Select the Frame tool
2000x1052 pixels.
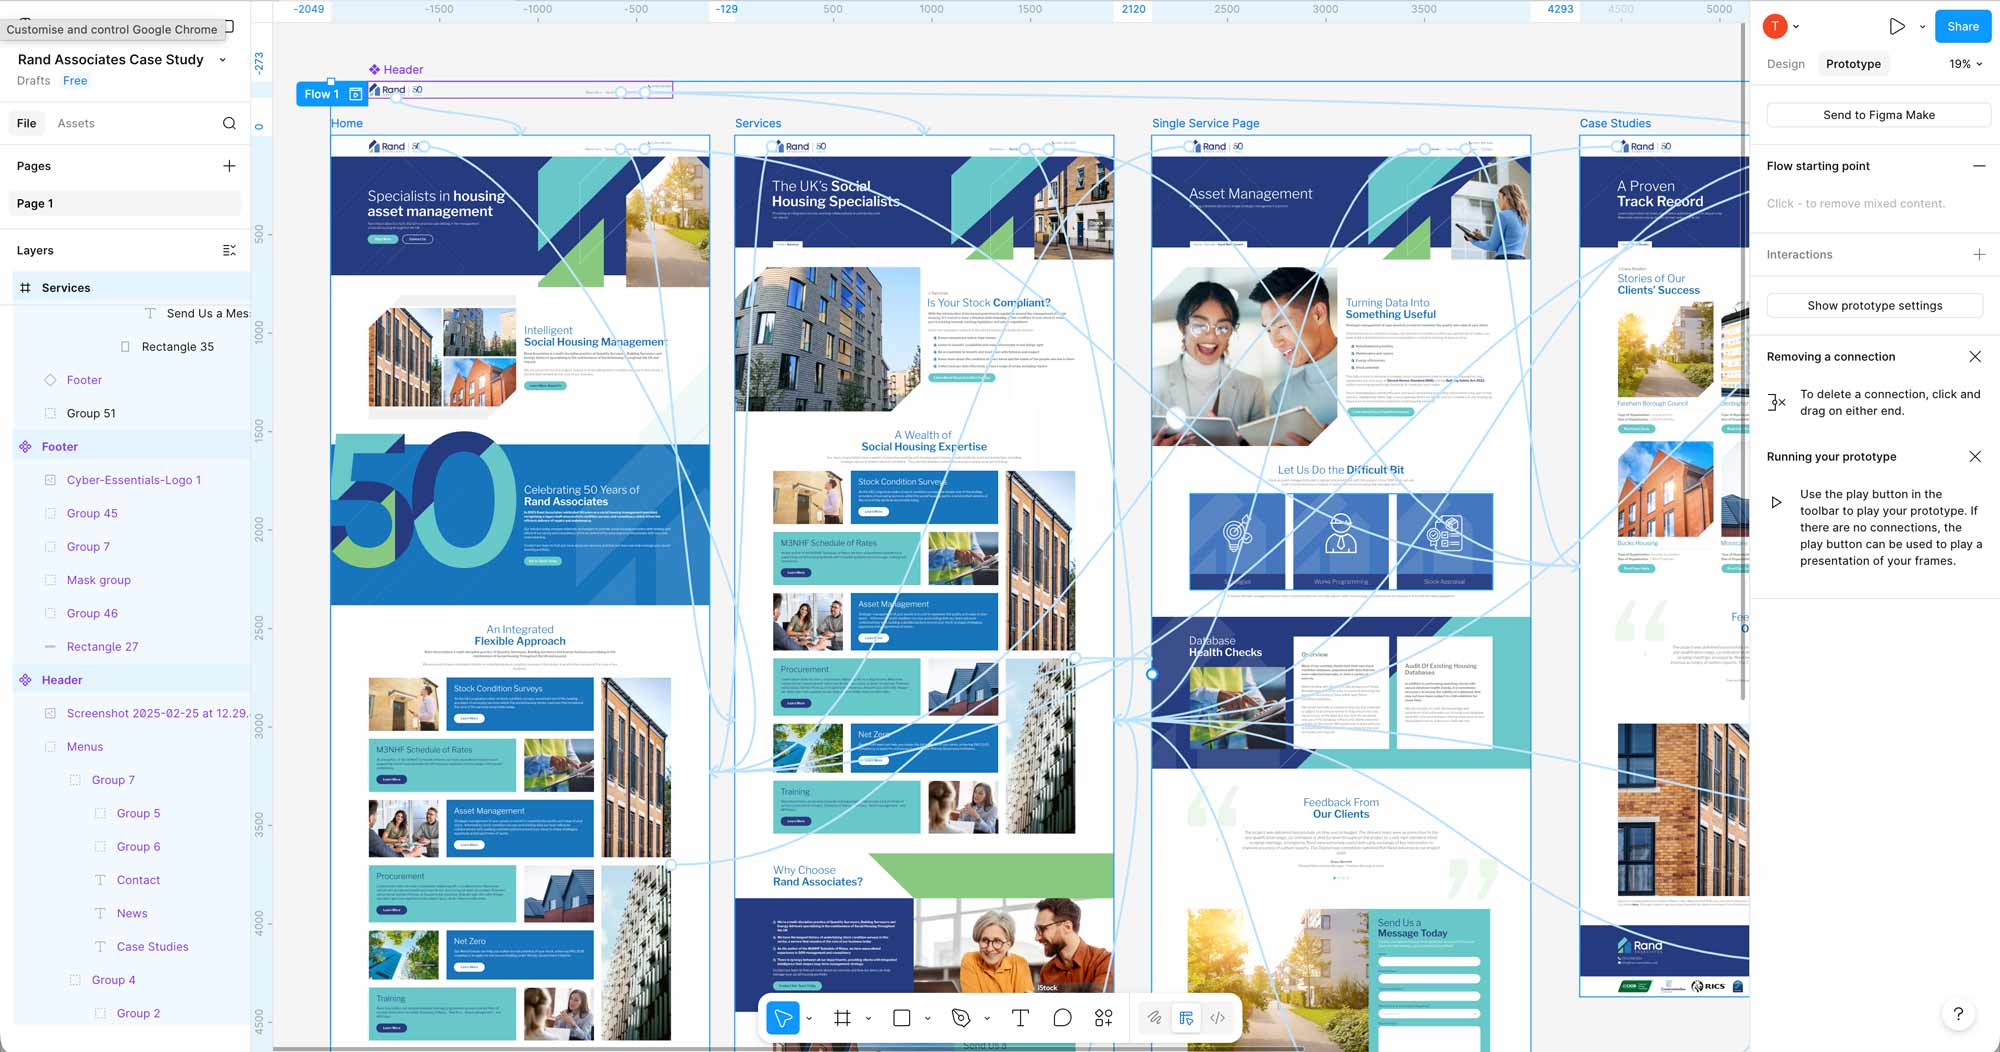[843, 1018]
